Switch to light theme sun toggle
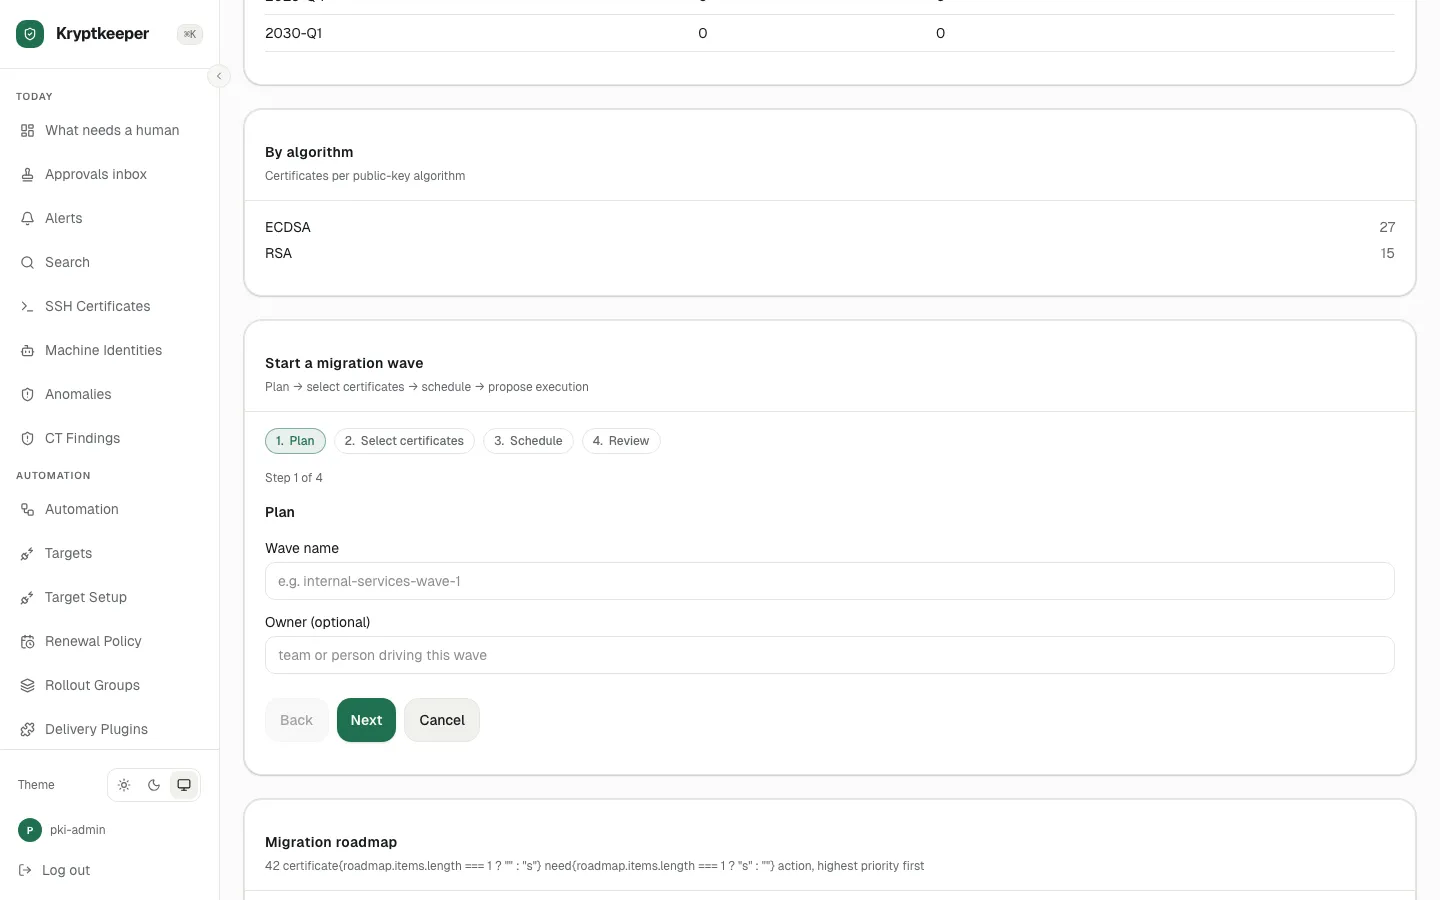 [124, 785]
